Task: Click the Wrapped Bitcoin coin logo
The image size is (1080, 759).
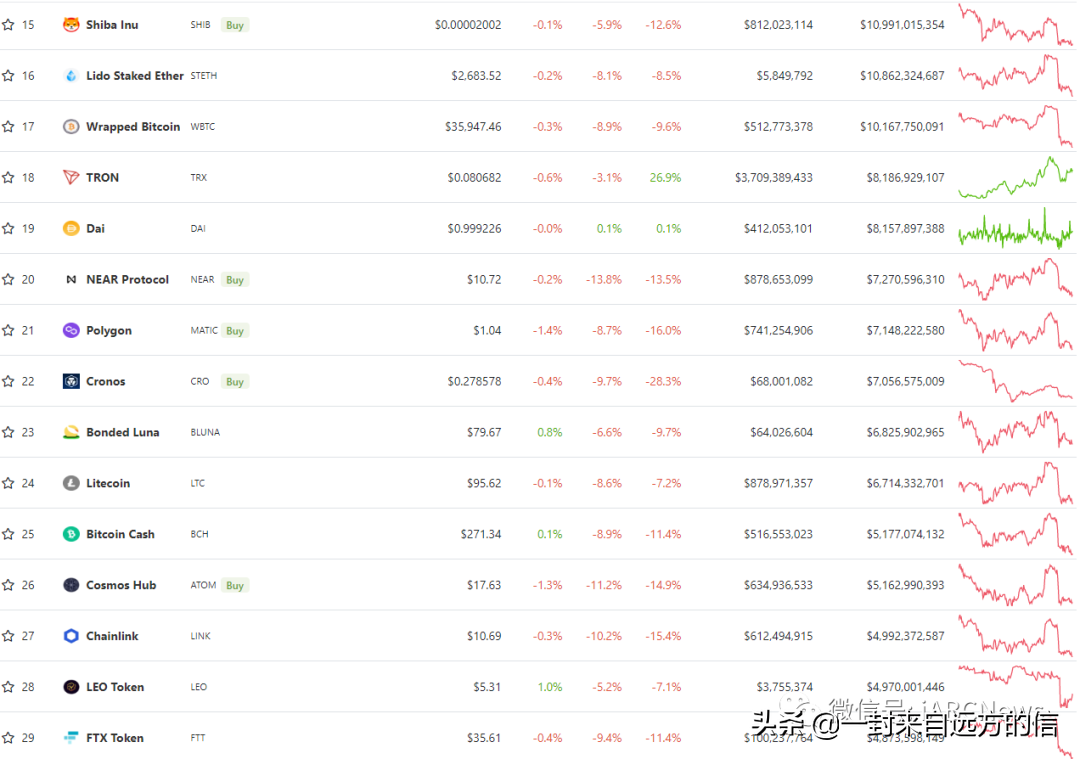Action: [x=71, y=126]
